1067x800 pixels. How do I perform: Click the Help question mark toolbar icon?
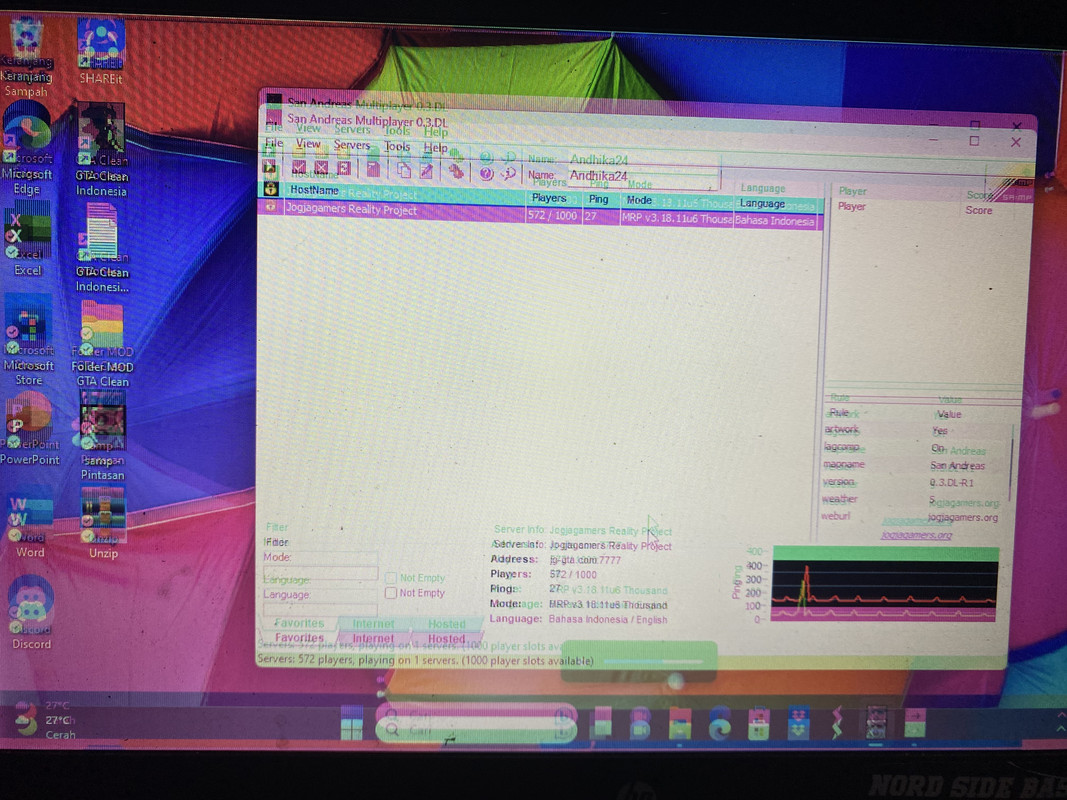point(486,173)
